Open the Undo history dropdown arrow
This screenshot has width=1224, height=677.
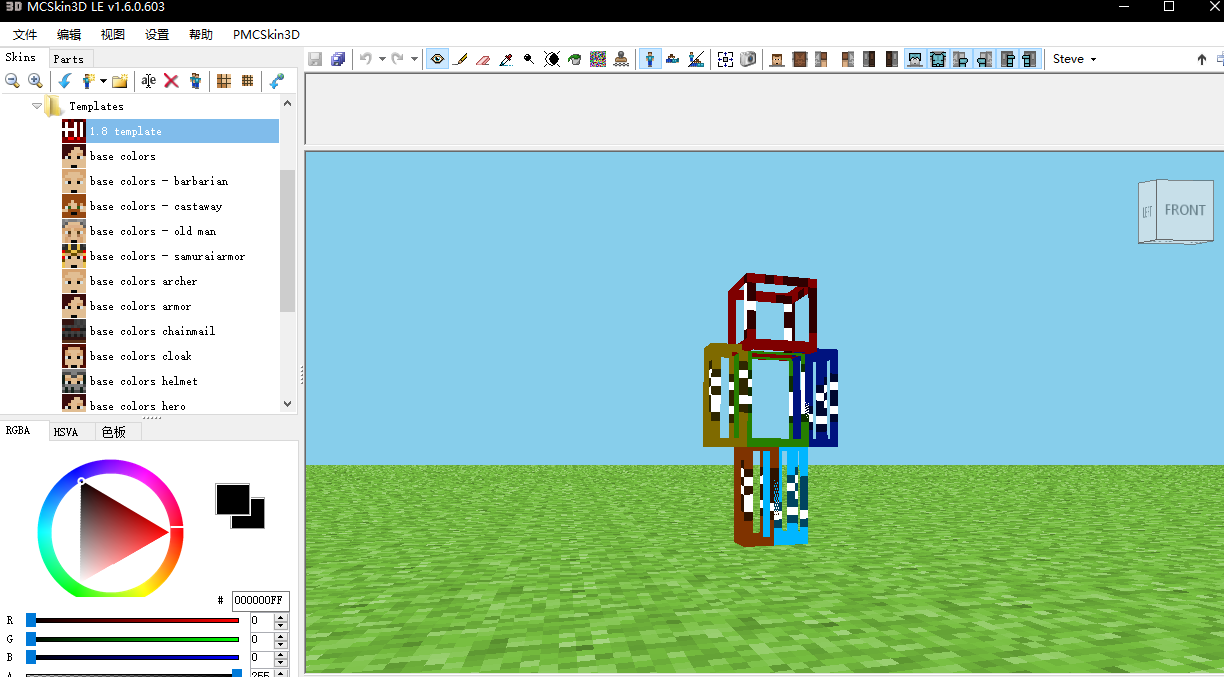click(x=382, y=59)
